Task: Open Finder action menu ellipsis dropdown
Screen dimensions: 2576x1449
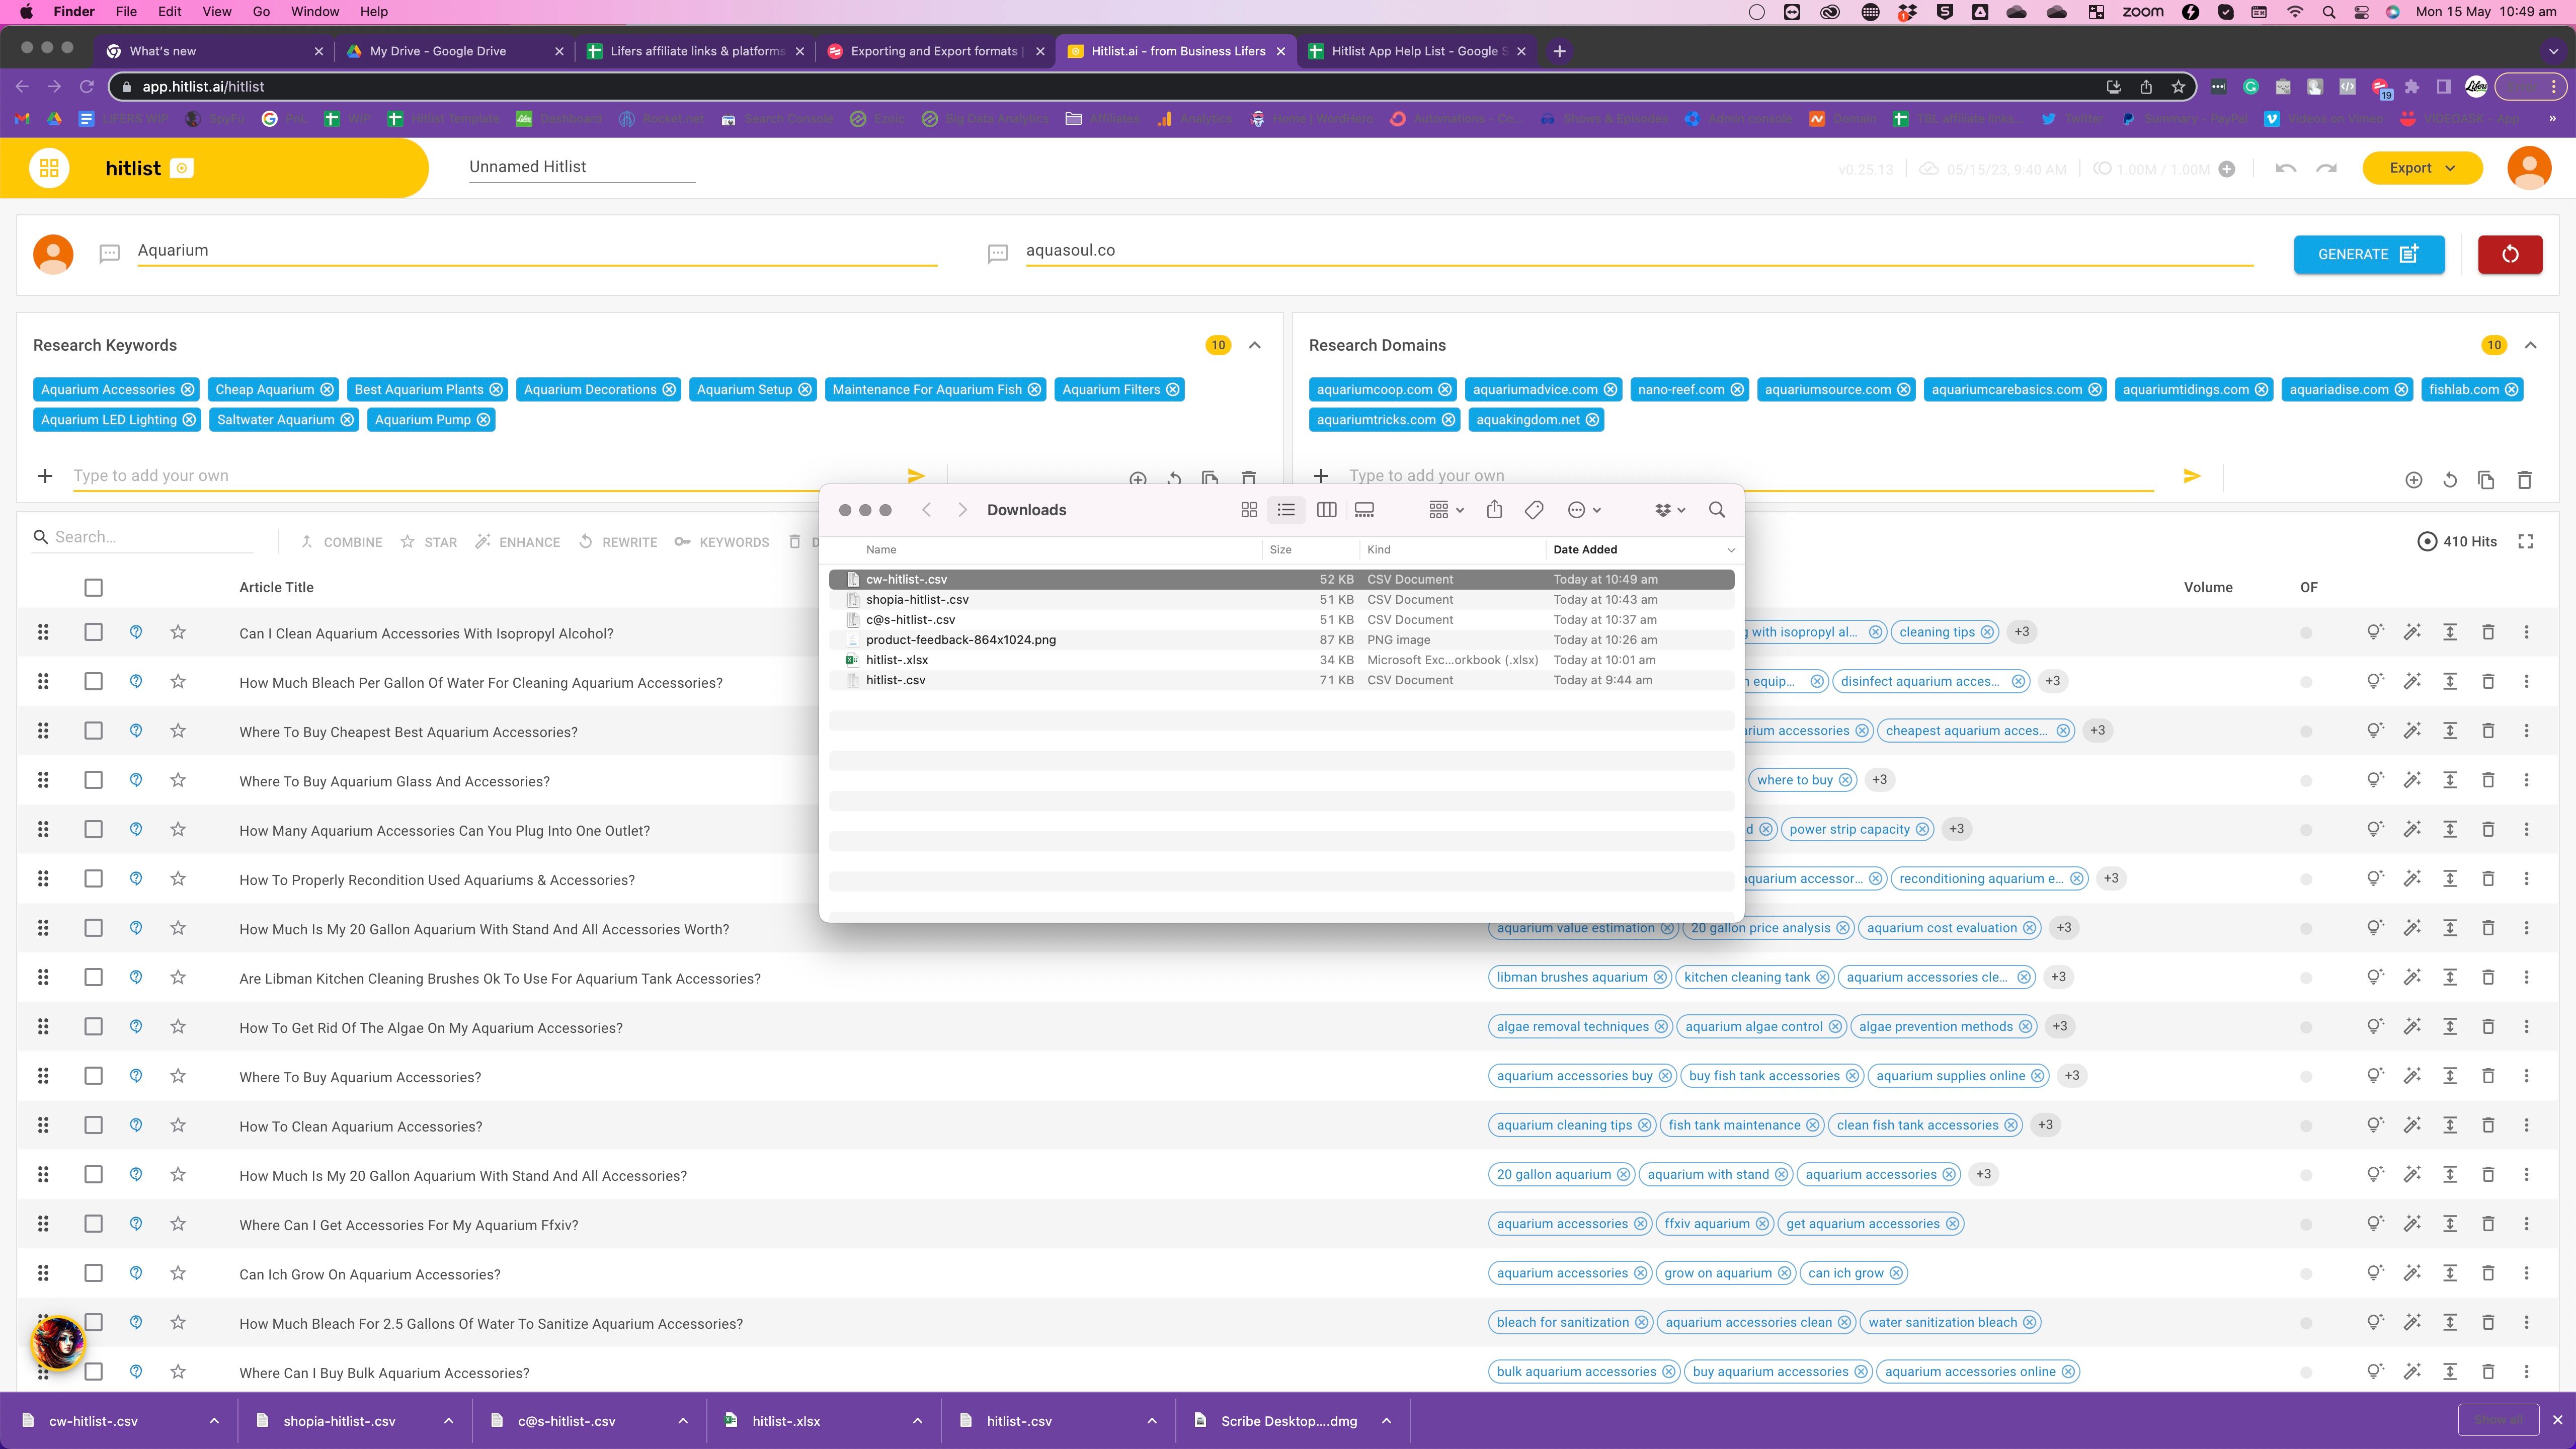Action: coord(1584,510)
